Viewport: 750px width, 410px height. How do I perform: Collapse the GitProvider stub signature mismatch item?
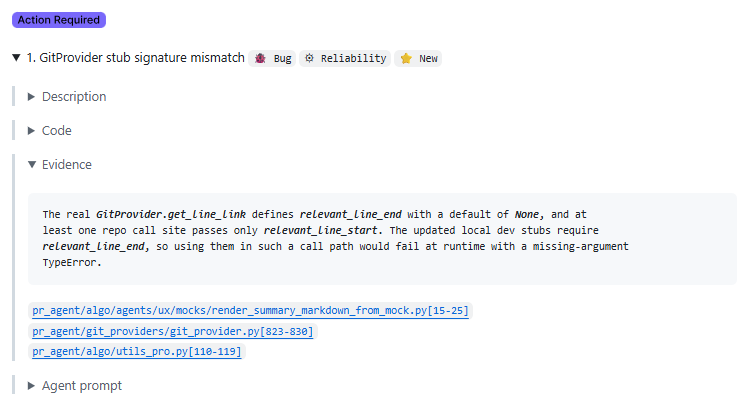coord(16,58)
